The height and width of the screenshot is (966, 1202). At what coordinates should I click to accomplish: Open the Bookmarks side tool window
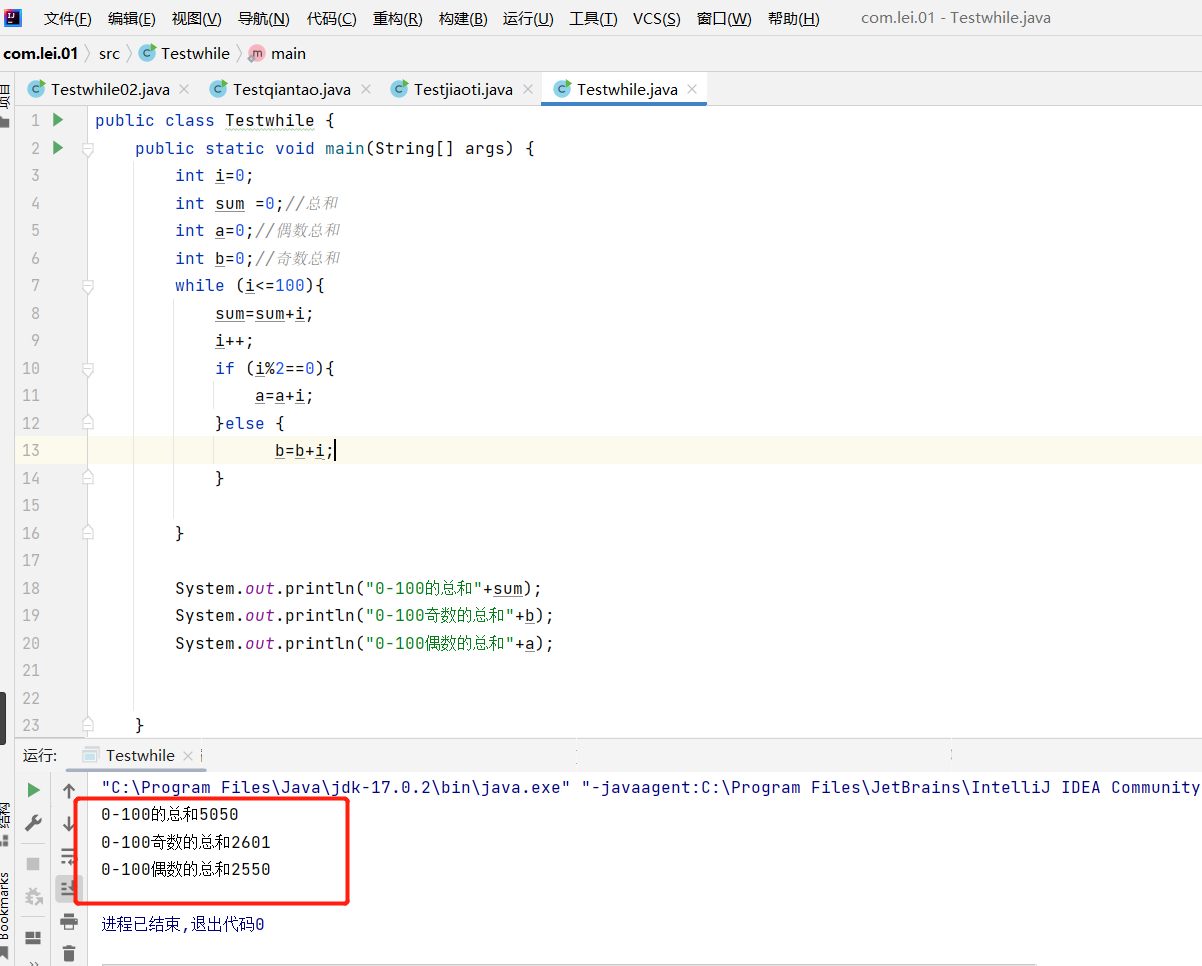[6, 906]
